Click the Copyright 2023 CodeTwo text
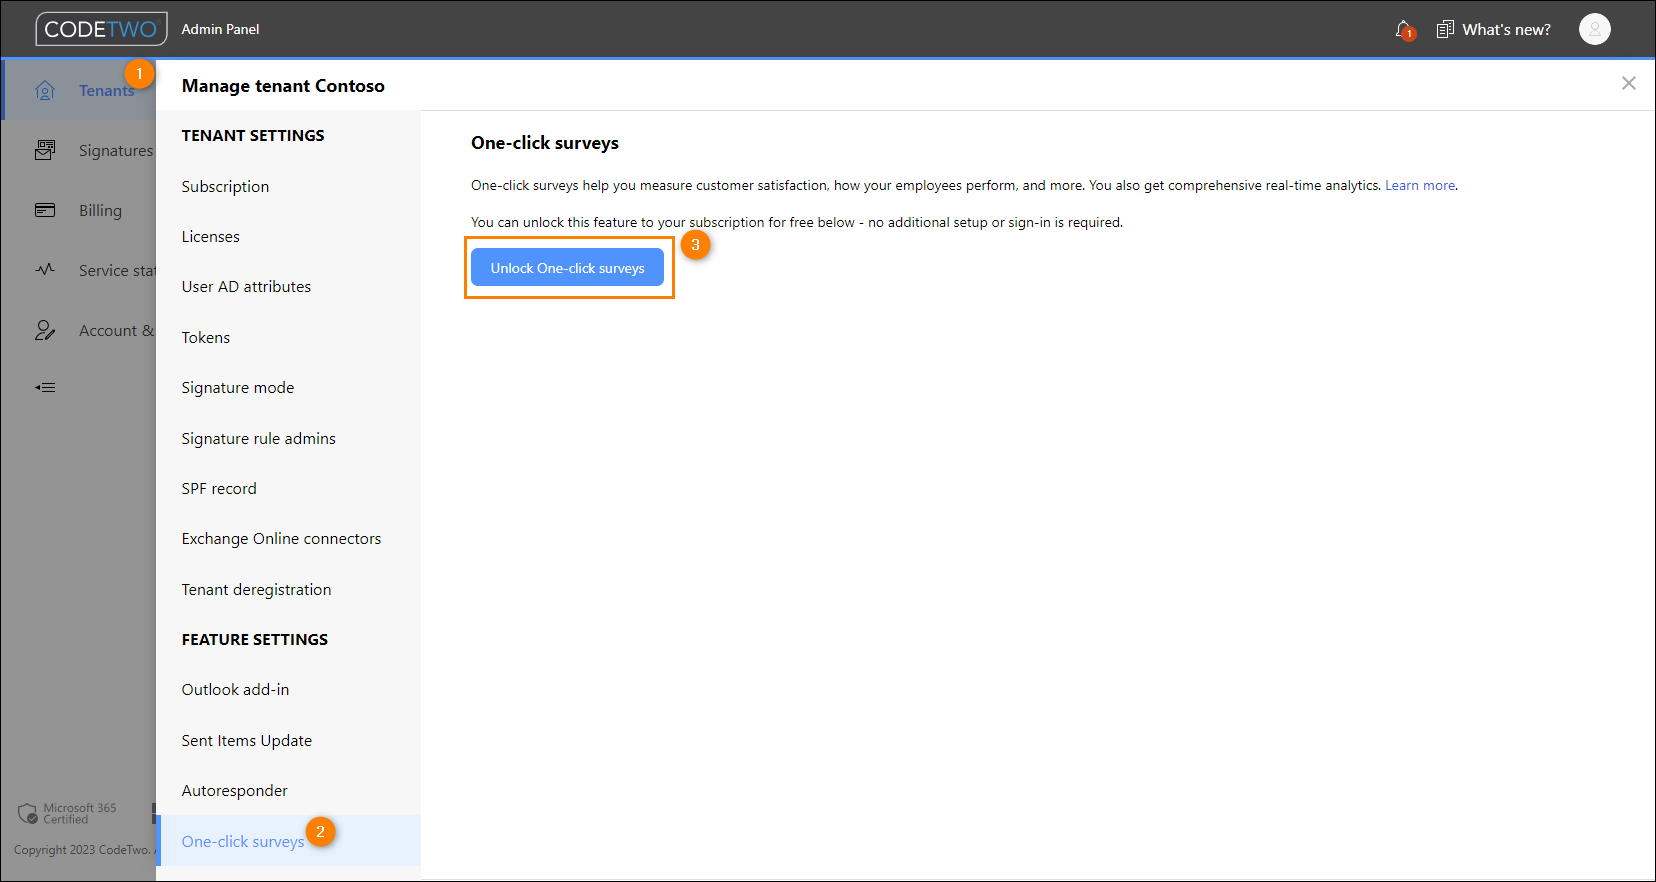Viewport: 1656px width, 882px height. tap(84, 850)
